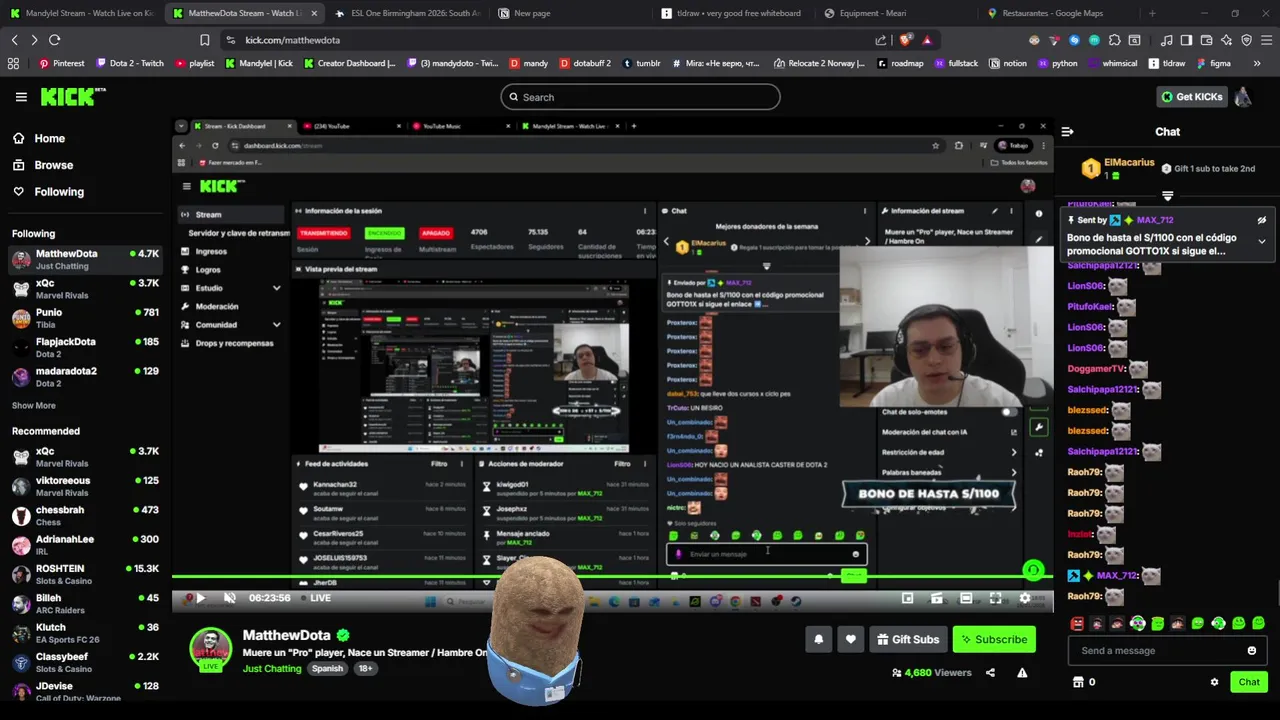Collapse the chat panel
This screenshot has height=720, width=1280.
[x=1067, y=132]
